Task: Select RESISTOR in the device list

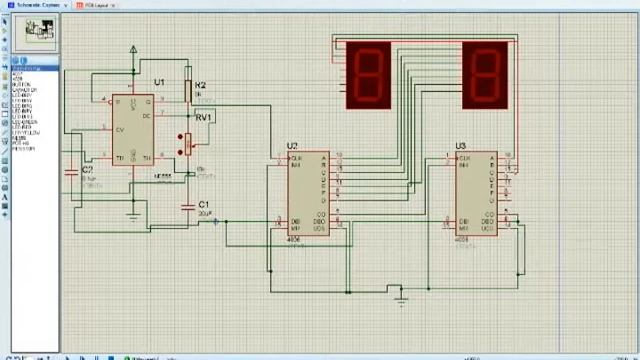Action: (23, 149)
